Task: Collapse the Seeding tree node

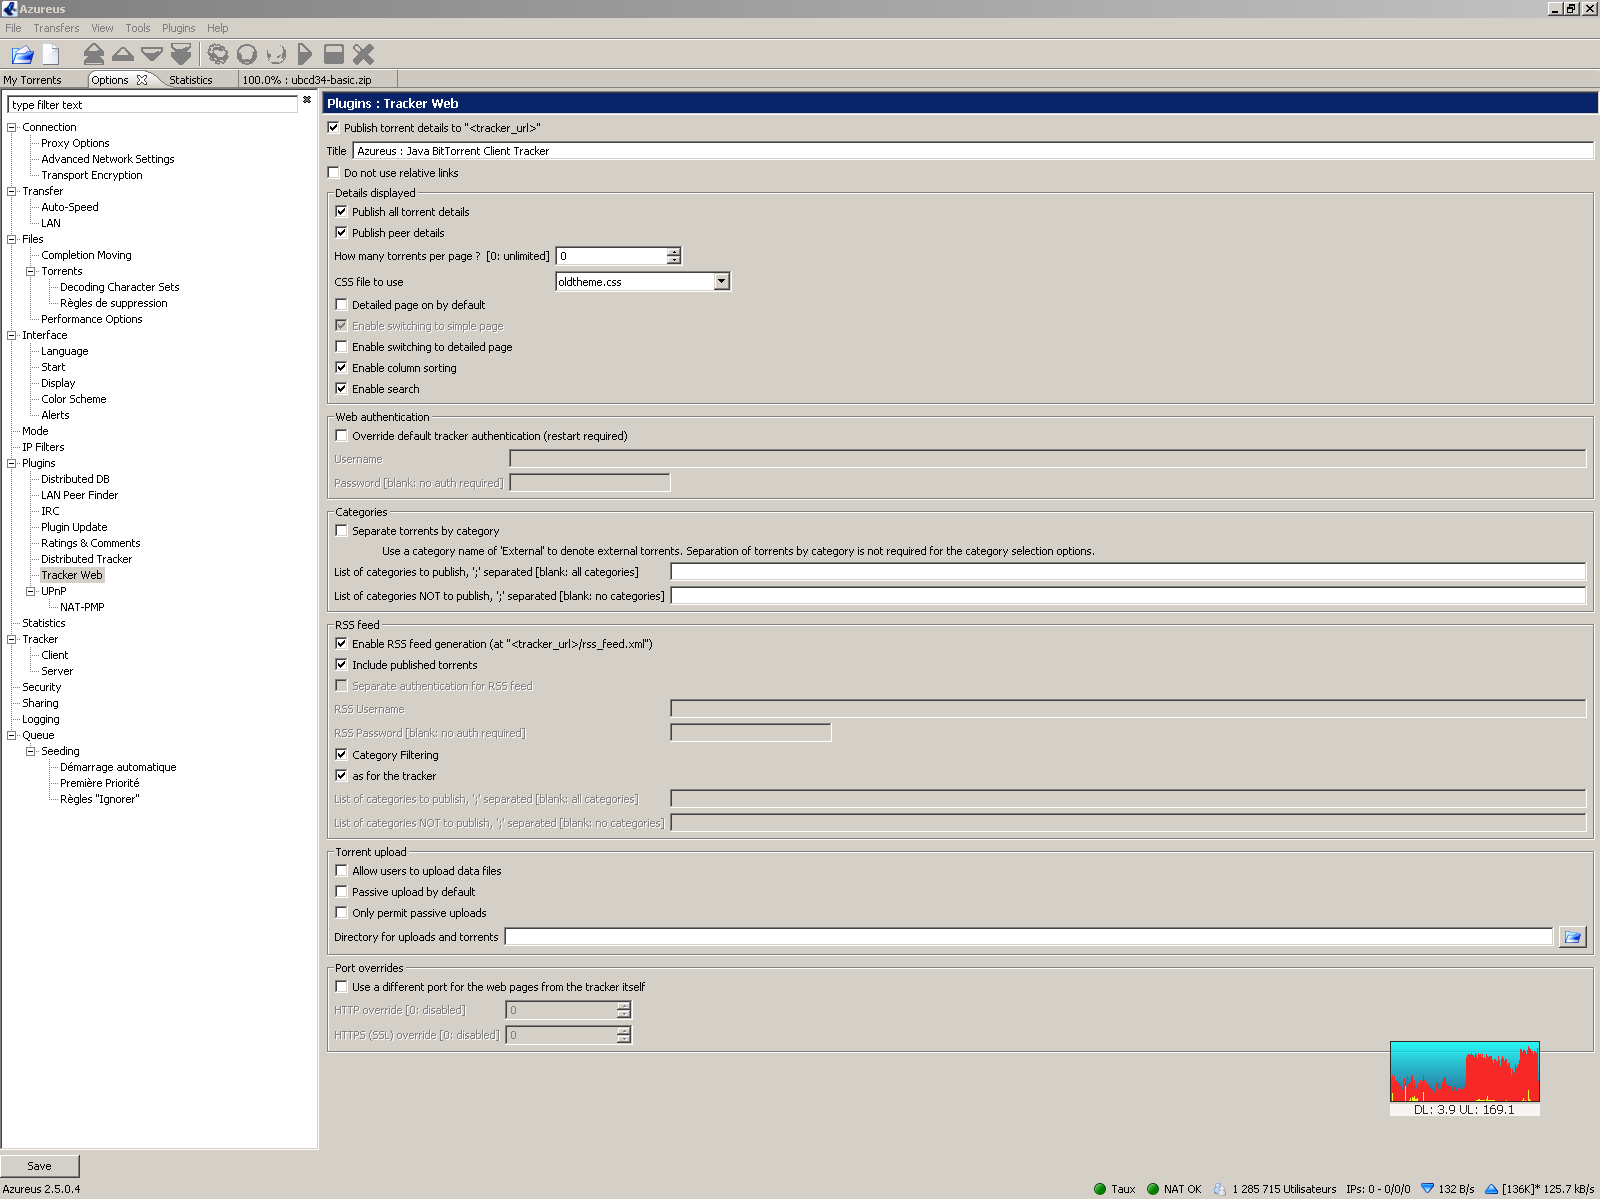Action: tap(31, 751)
